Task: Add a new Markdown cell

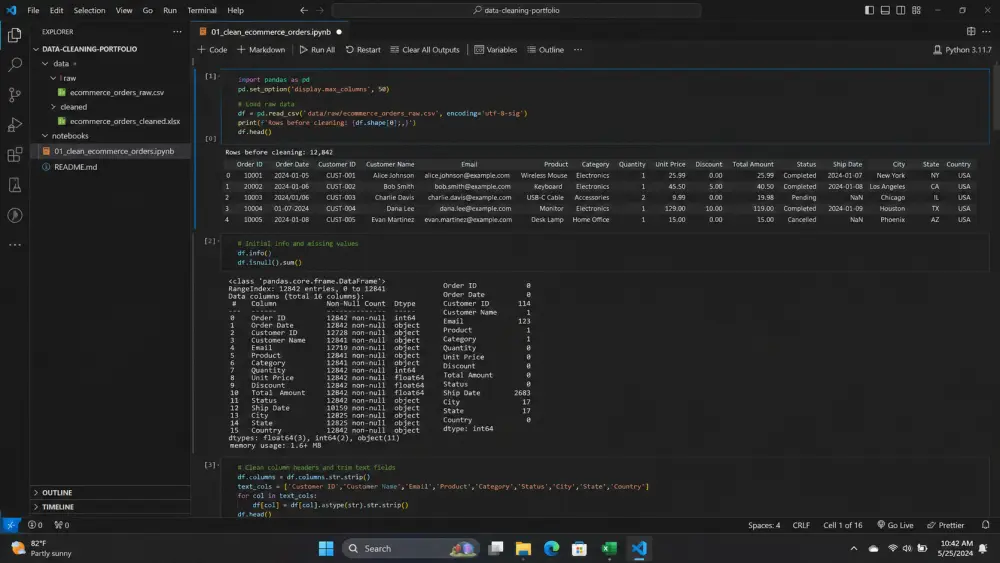Action: coord(261,50)
